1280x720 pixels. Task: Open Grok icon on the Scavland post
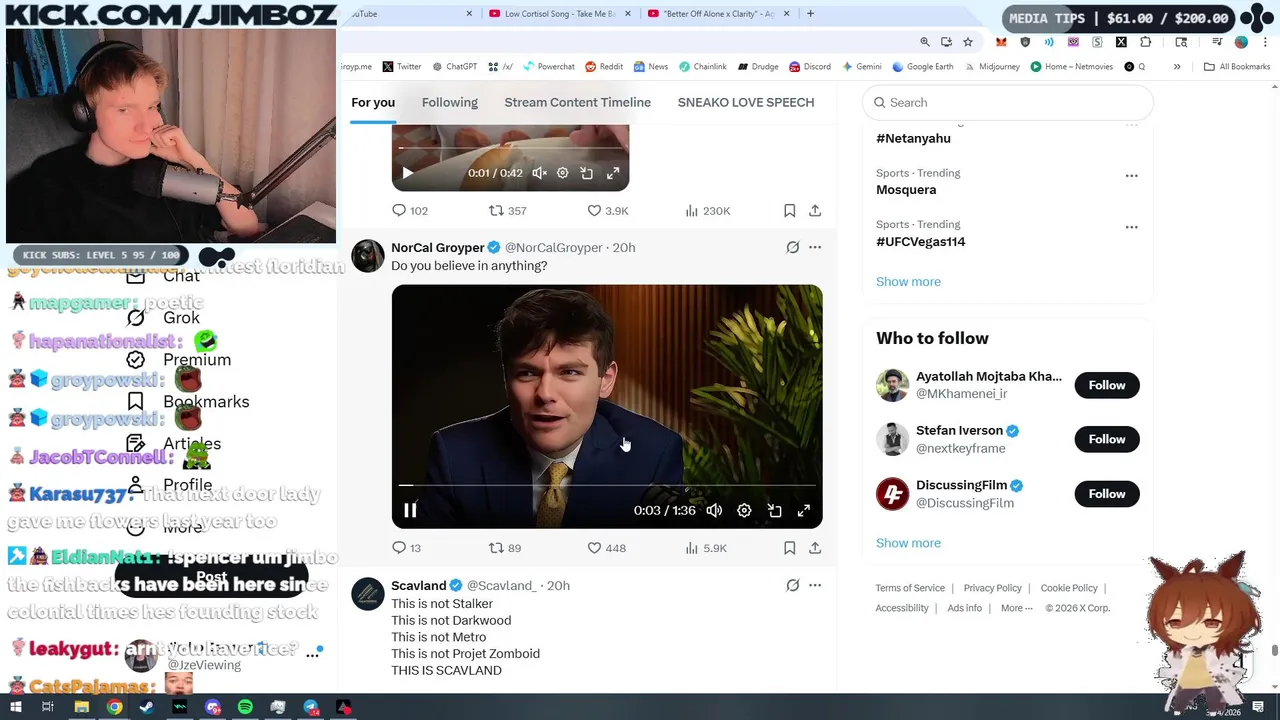[x=792, y=585]
